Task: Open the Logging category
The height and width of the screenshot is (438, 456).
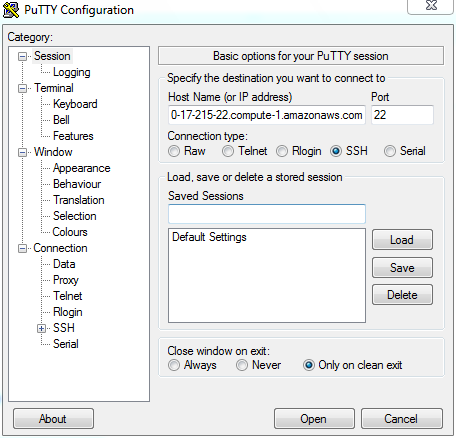Action: tap(72, 72)
